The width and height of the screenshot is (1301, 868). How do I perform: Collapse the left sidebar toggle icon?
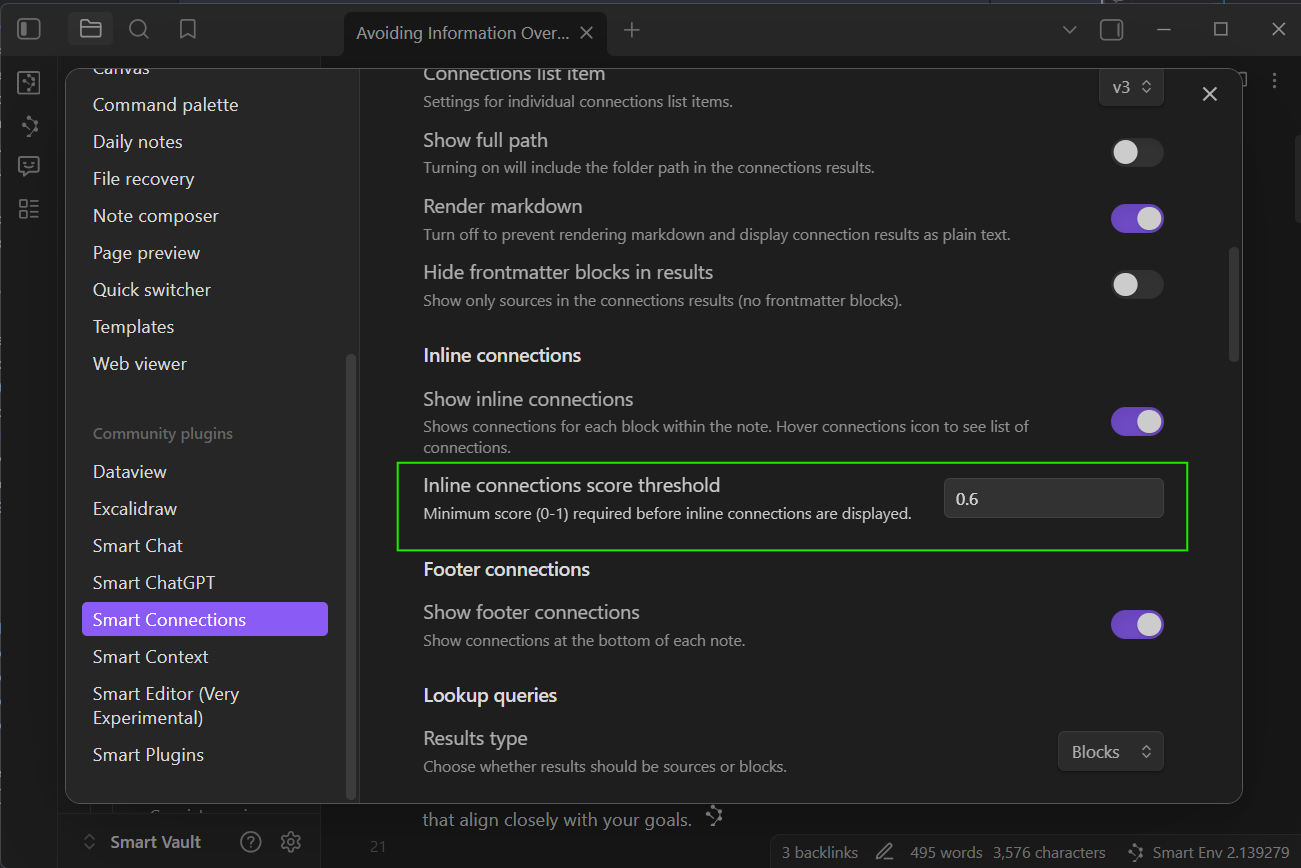coord(29,29)
